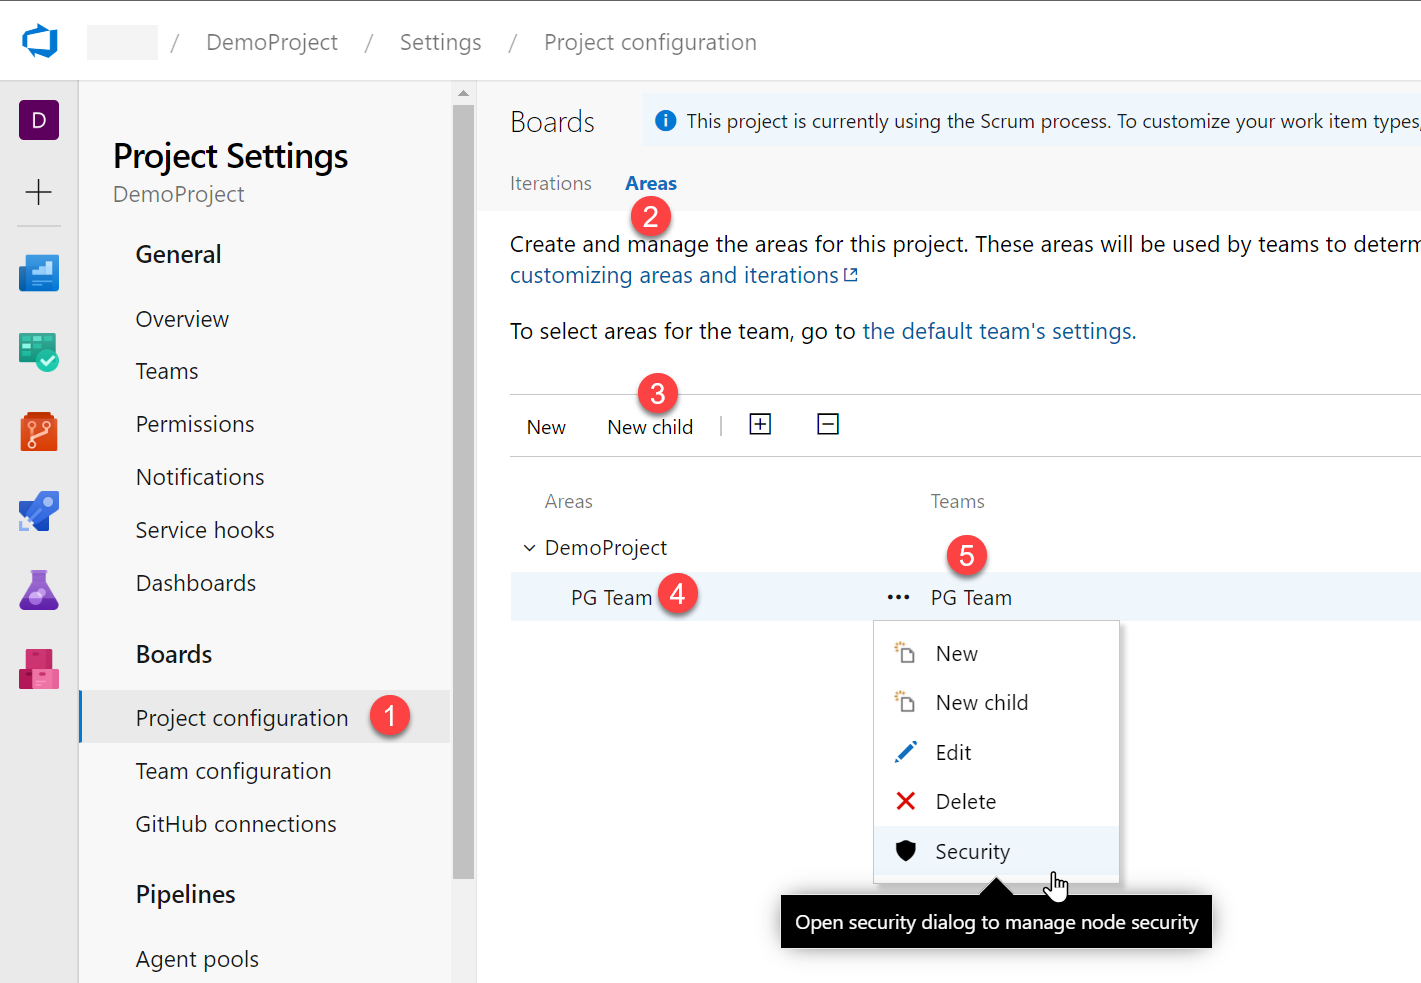Click the Teams column header

coord(958,501)
